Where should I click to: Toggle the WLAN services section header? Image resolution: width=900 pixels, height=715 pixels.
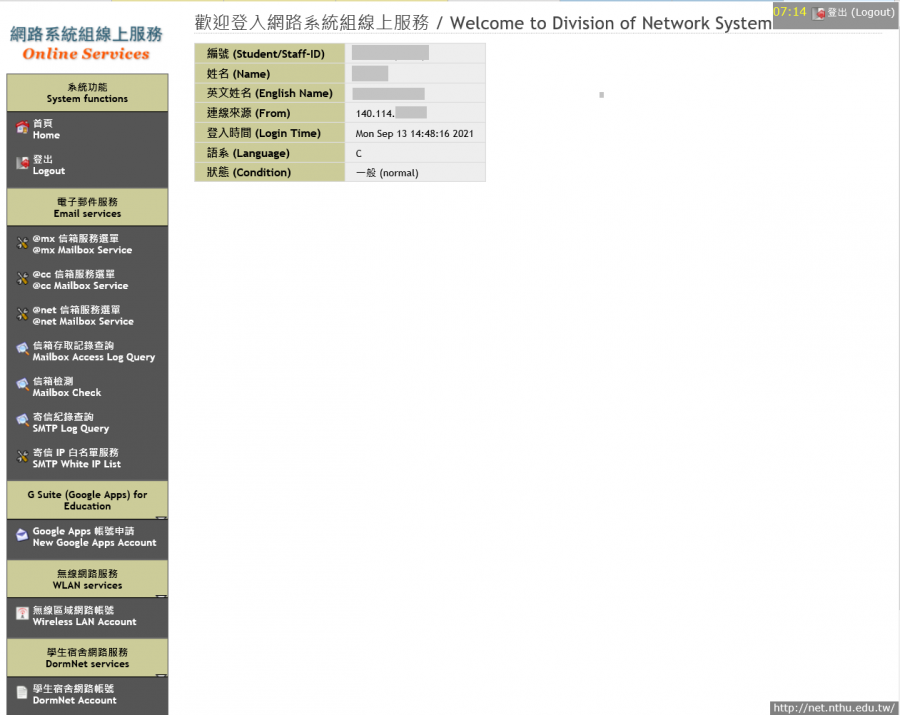87,579
